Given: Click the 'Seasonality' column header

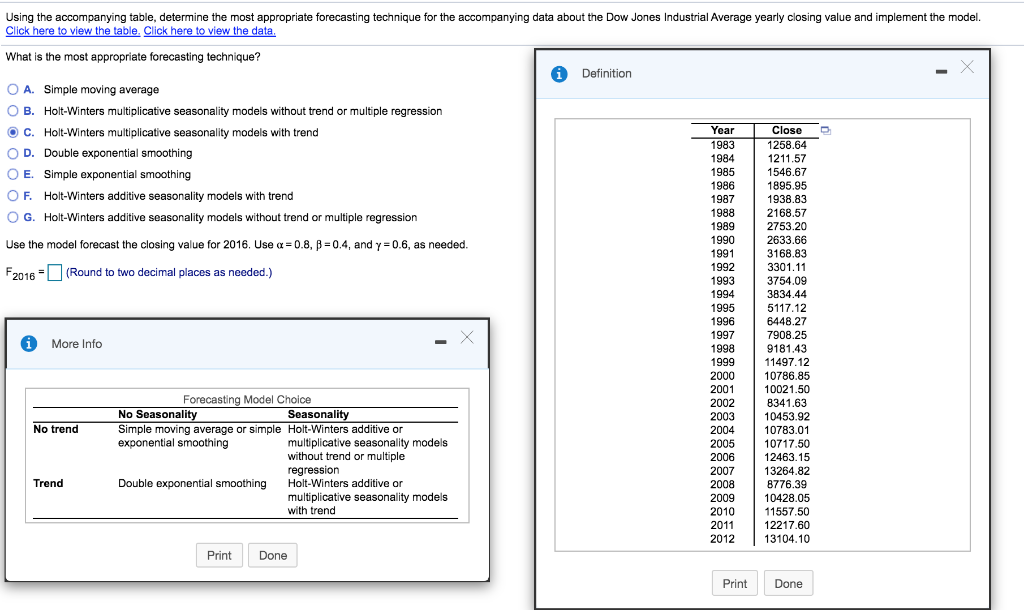Looking at the screenshot, I should pos(318,414).
